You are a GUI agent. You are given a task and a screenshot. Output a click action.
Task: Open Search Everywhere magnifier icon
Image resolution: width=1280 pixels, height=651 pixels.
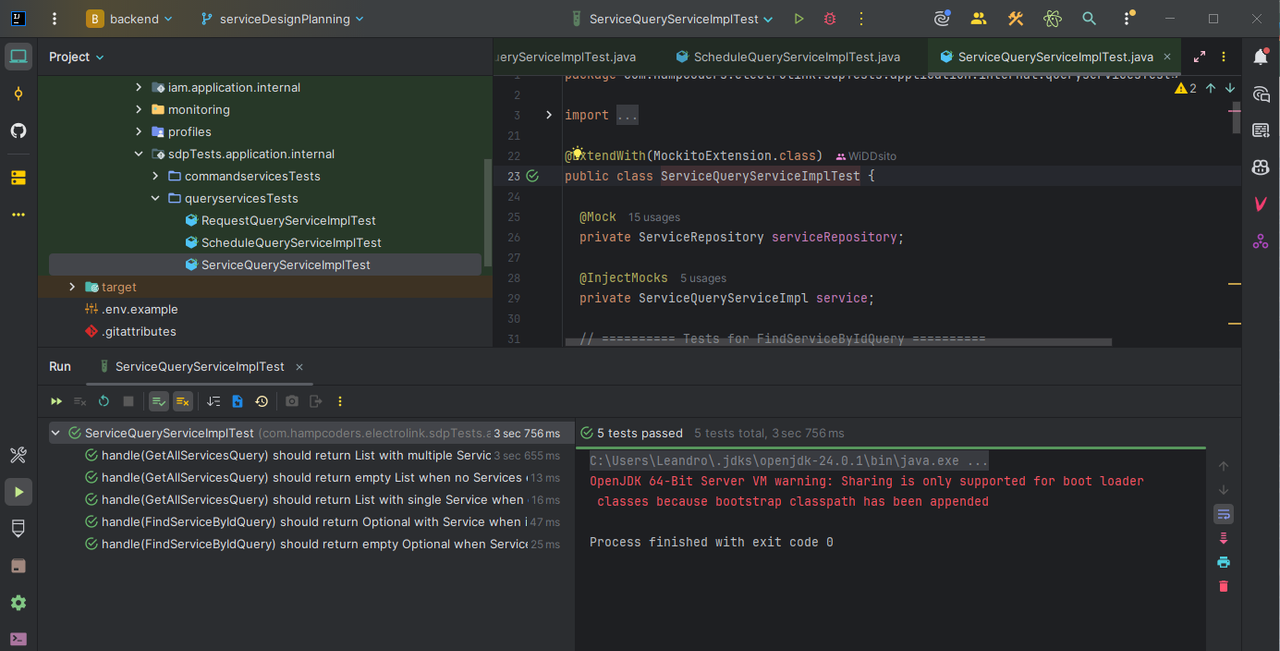[x=1089, y=19]
